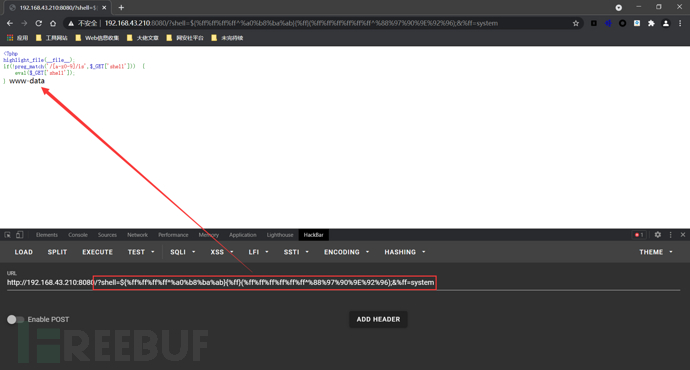Click HackBar LOAD button
Screen dimensions: 690x370
[x=23, y=252]
